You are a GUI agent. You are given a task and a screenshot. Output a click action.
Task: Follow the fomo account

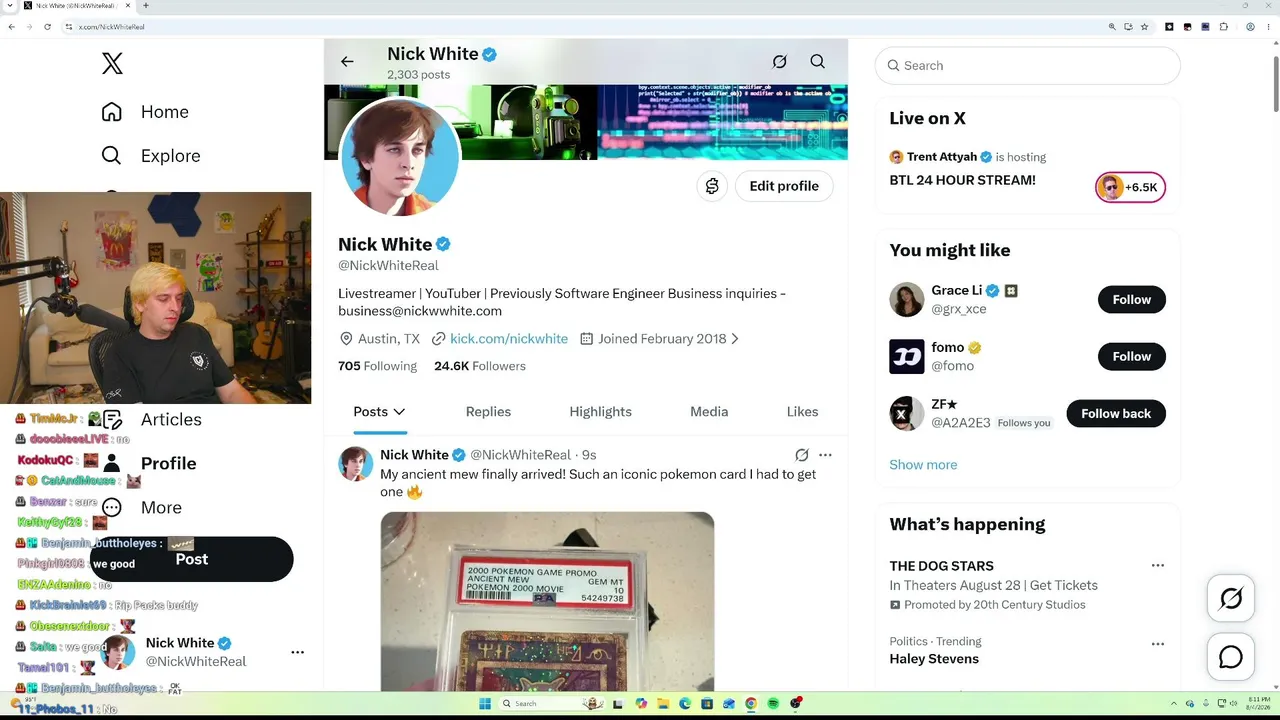1132,357
